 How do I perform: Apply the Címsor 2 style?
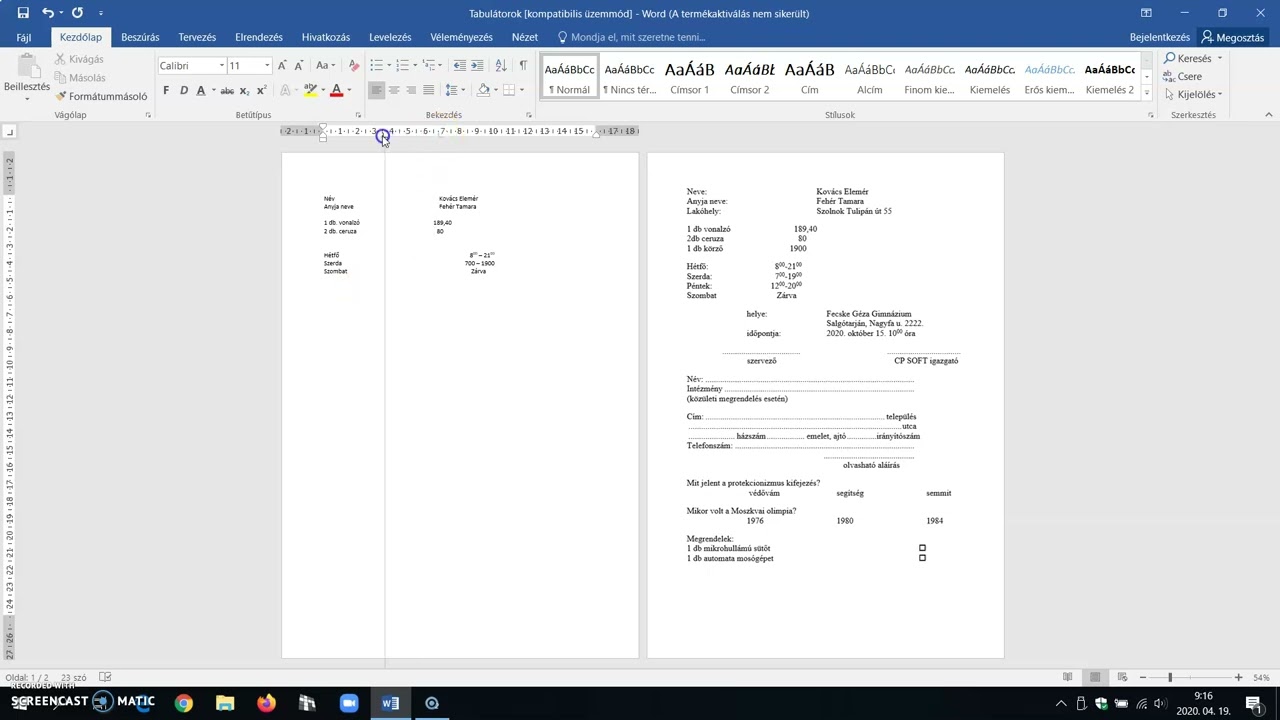click(x=749, y=77)
